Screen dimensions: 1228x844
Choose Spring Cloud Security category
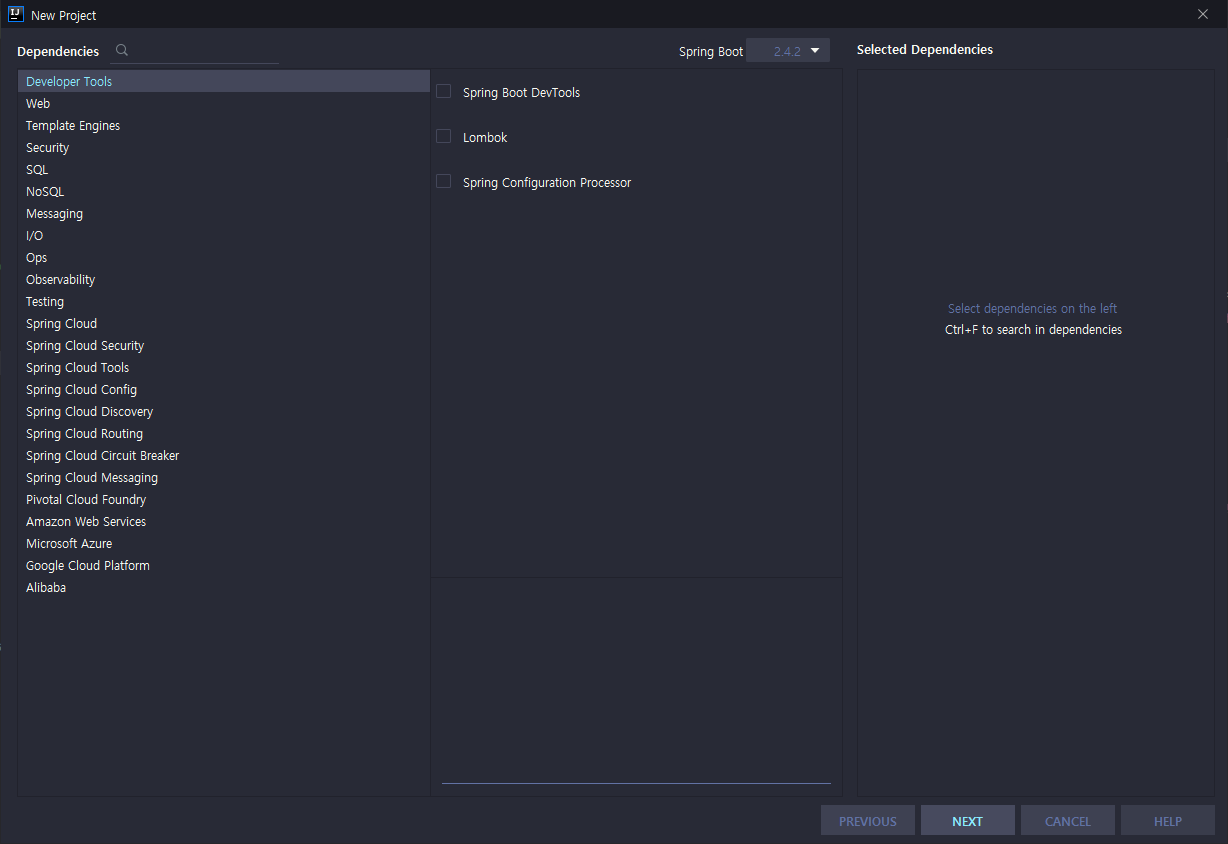[224, 346]
